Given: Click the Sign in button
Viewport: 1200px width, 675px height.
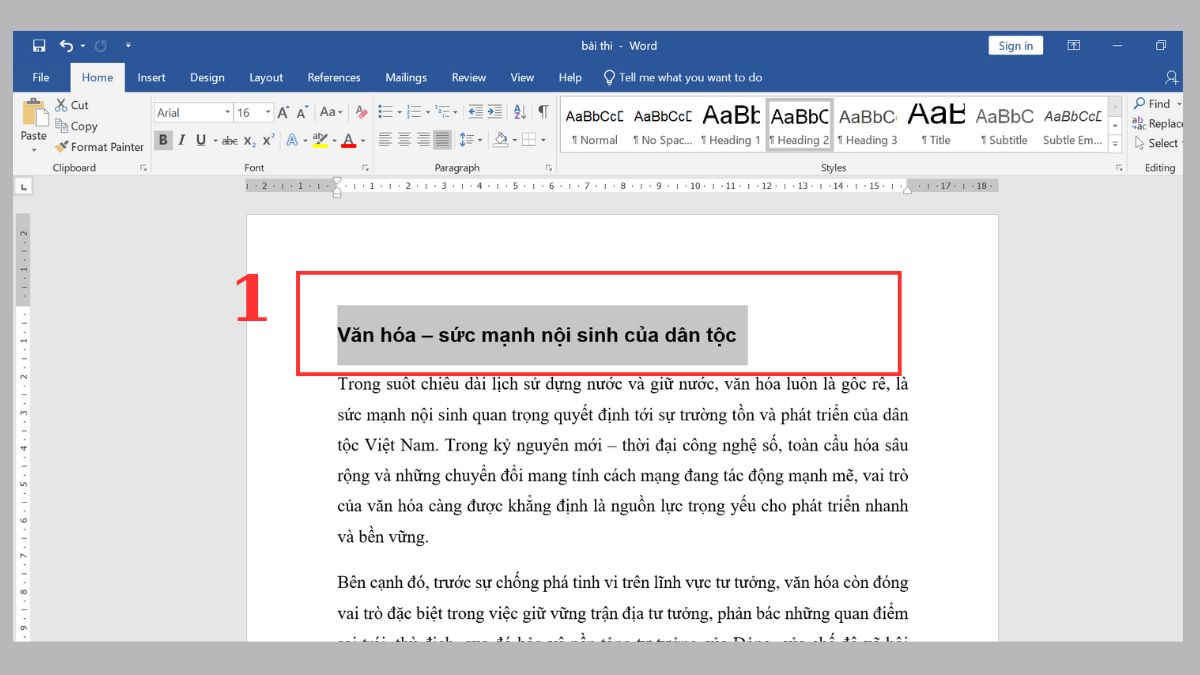Looking at the screenshot, I should 1015,46.
